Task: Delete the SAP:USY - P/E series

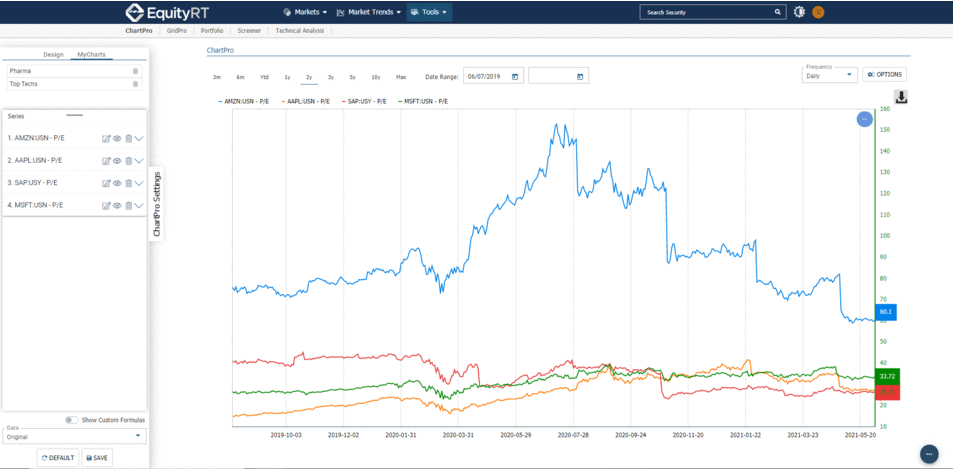Action: click(x=128, y=183)
